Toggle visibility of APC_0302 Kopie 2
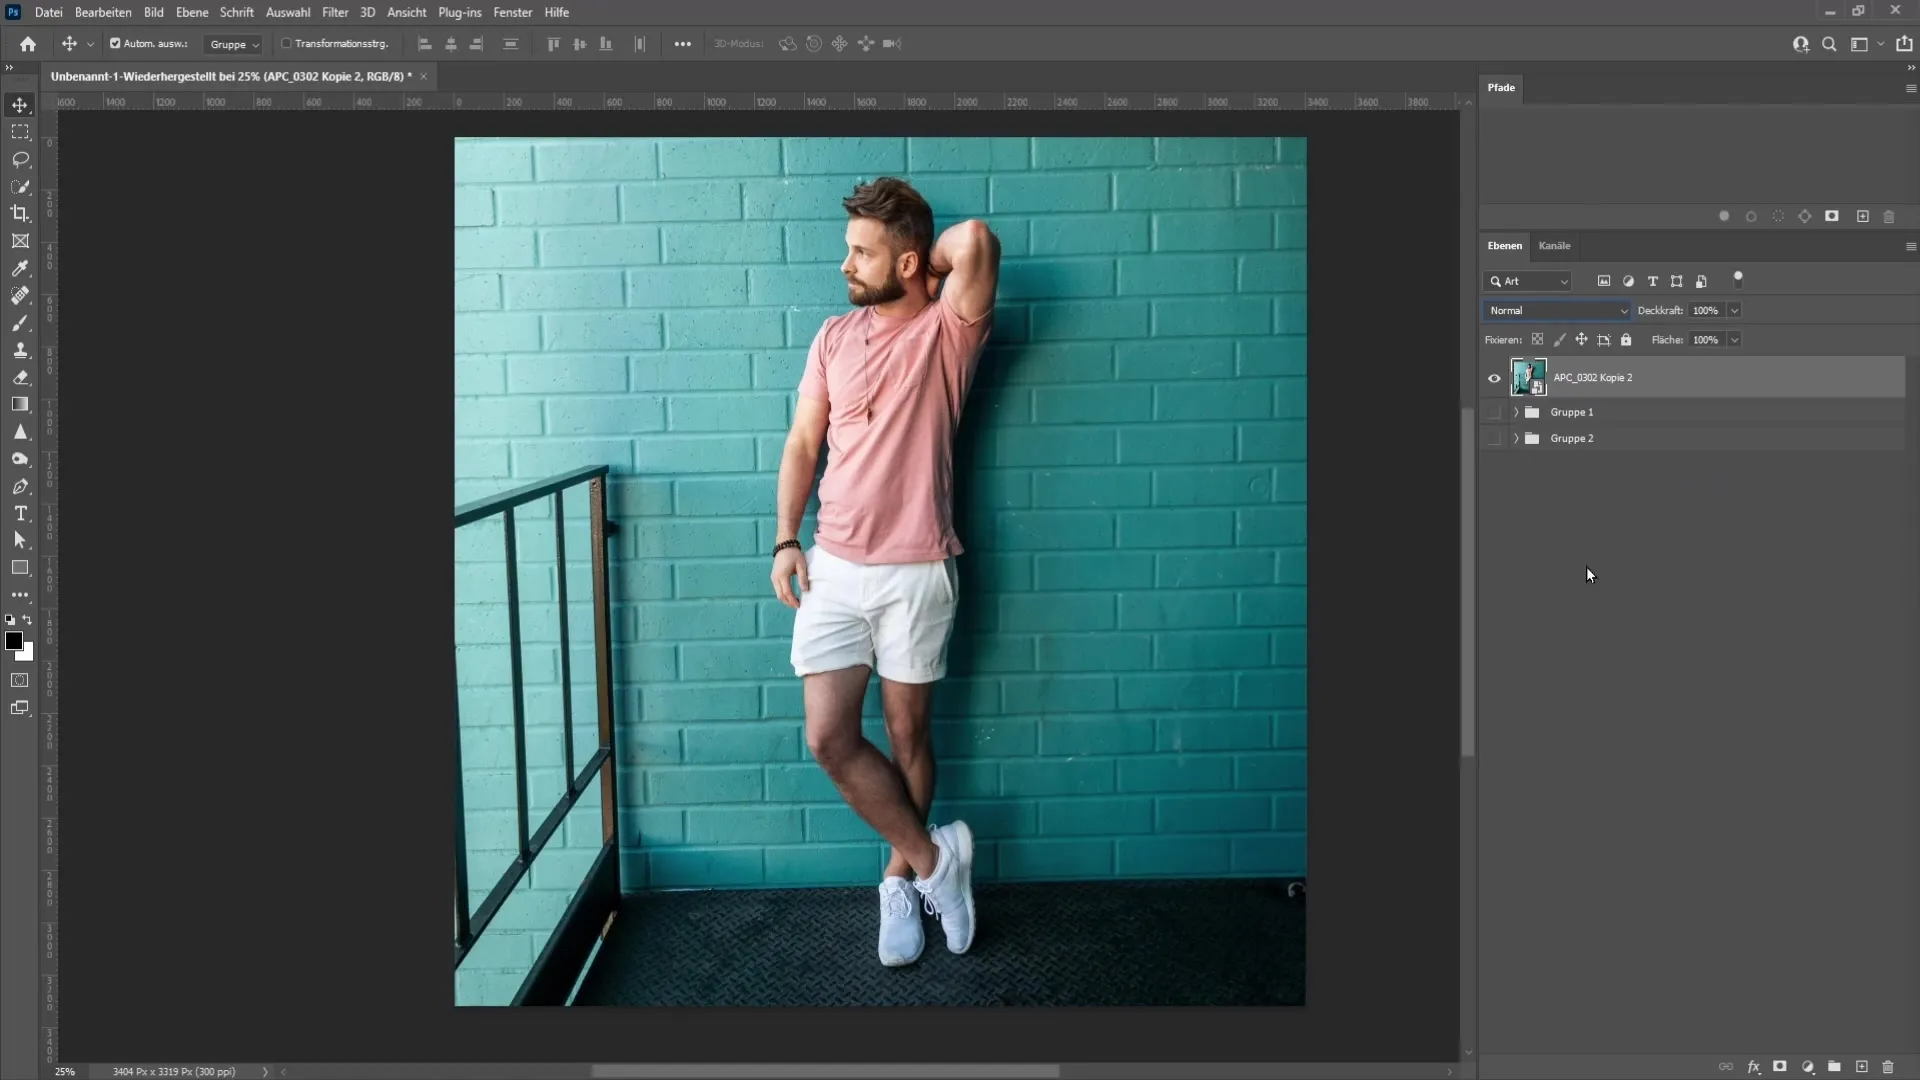The width and height of the screenshot is (1920, 1080). tap(1494, 377)
